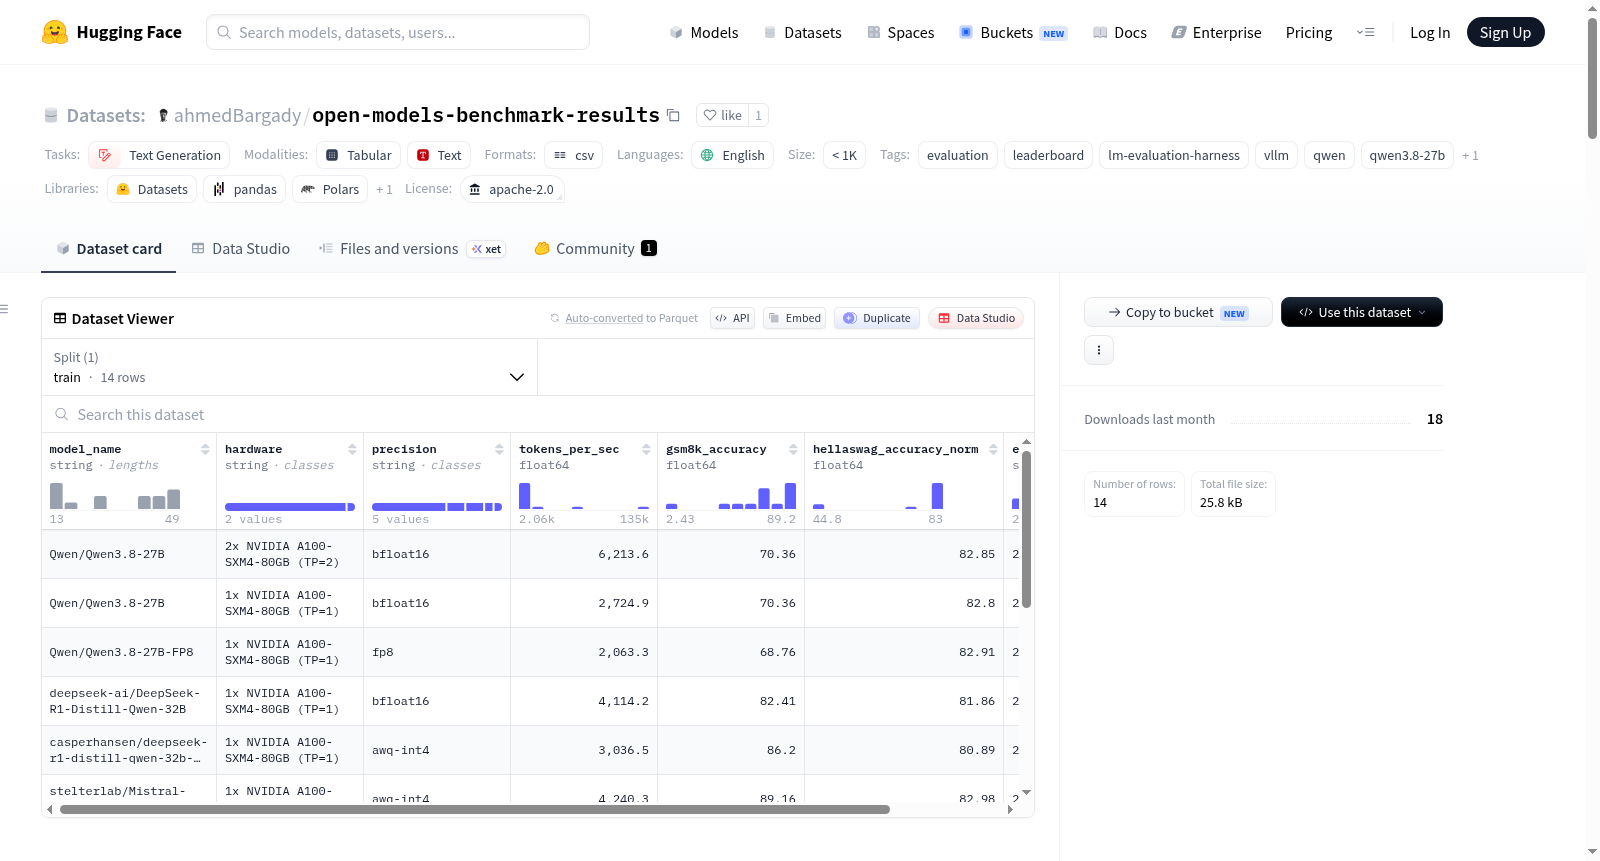The width and height of the screenshot is (1600, 861).
Task: Click the evaluation tag
Action: (x=957, y=155)
